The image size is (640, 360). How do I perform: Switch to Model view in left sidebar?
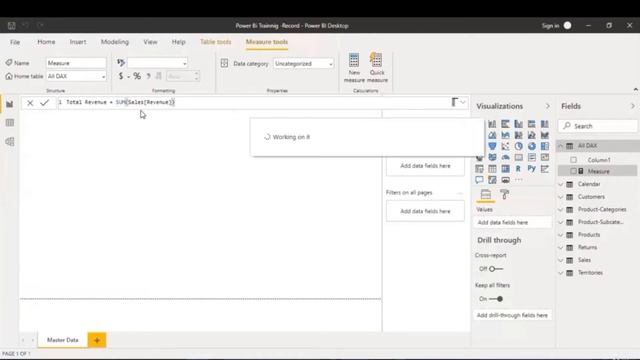pos(10,142)
